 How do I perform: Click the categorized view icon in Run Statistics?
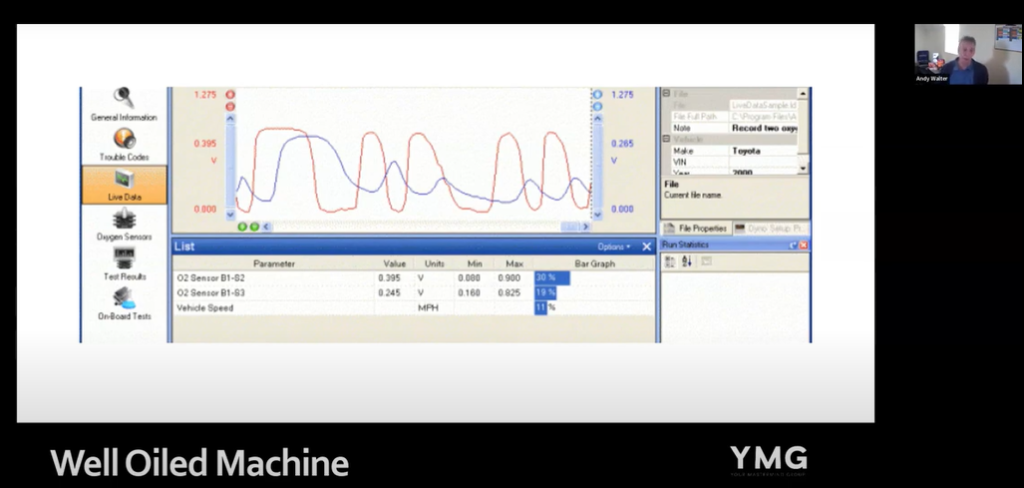click(670, 262)
